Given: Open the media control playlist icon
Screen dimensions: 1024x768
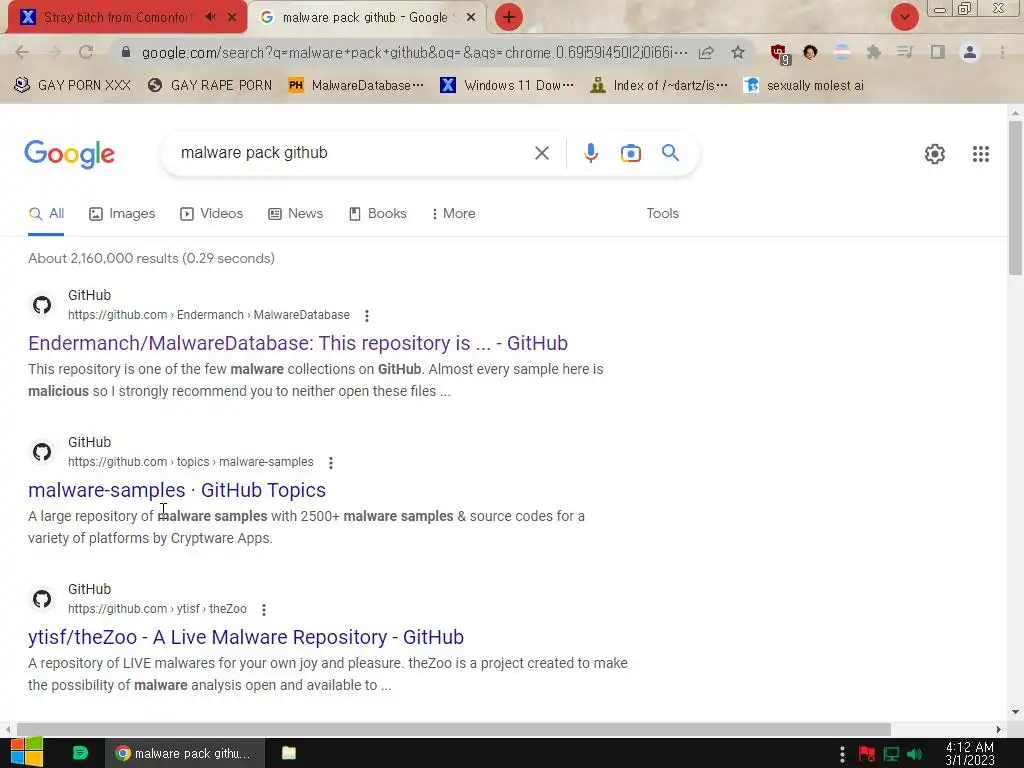Looking at the screenshot, I should tap(905, 52).
